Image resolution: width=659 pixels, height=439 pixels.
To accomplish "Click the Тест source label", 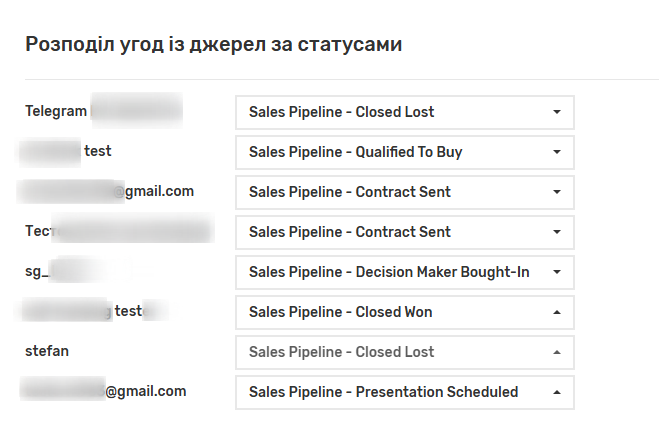I will coord(37,231).
